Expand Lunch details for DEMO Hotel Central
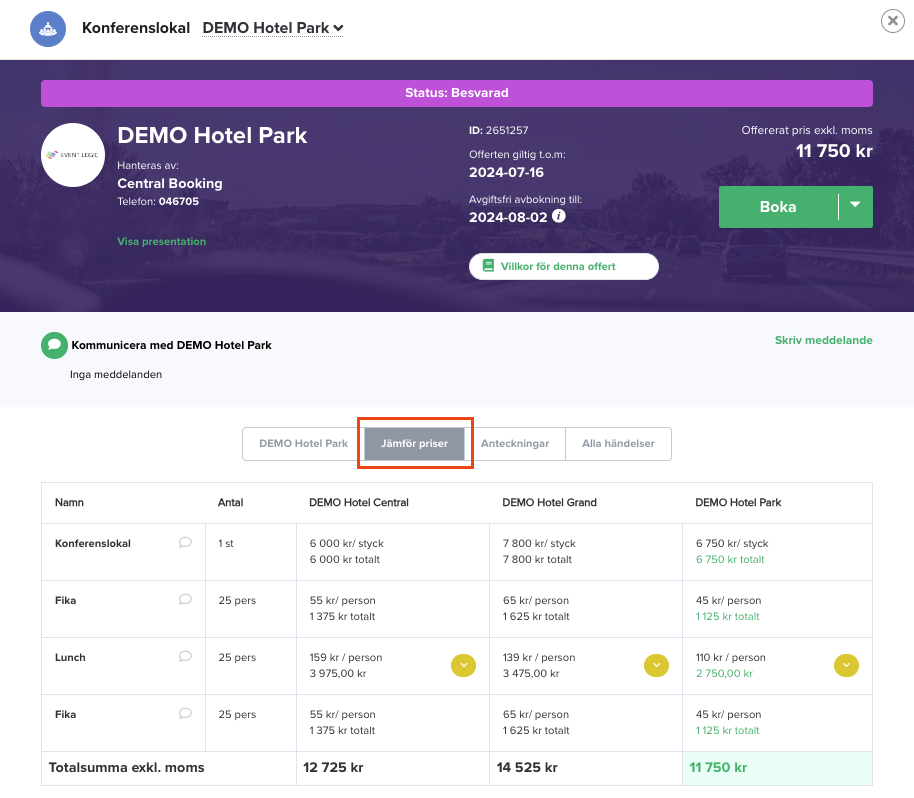 pyautogui.click(x=463, y=665)
